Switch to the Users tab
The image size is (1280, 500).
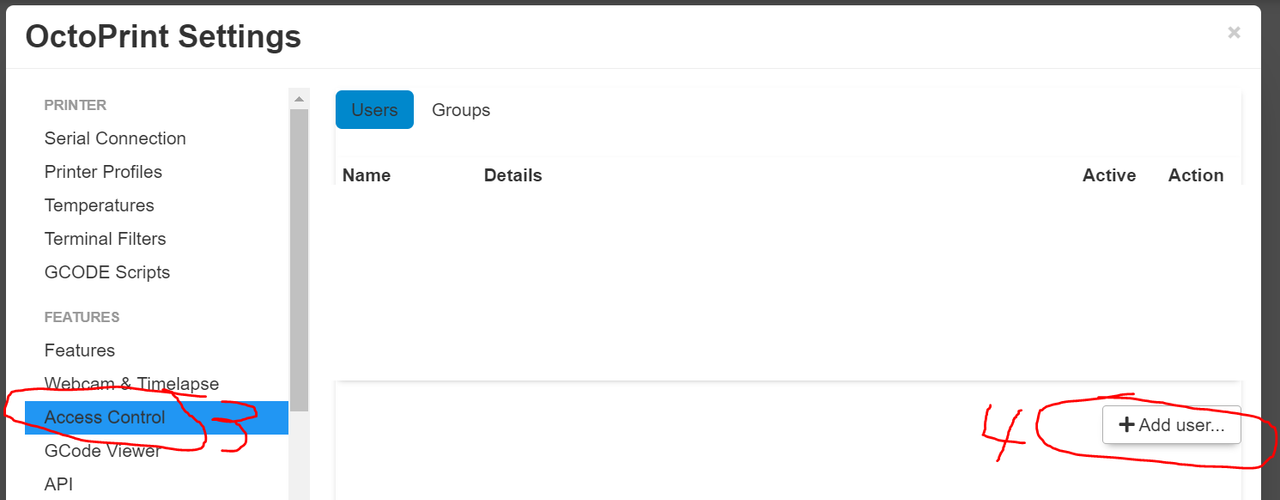click(375, 110)
